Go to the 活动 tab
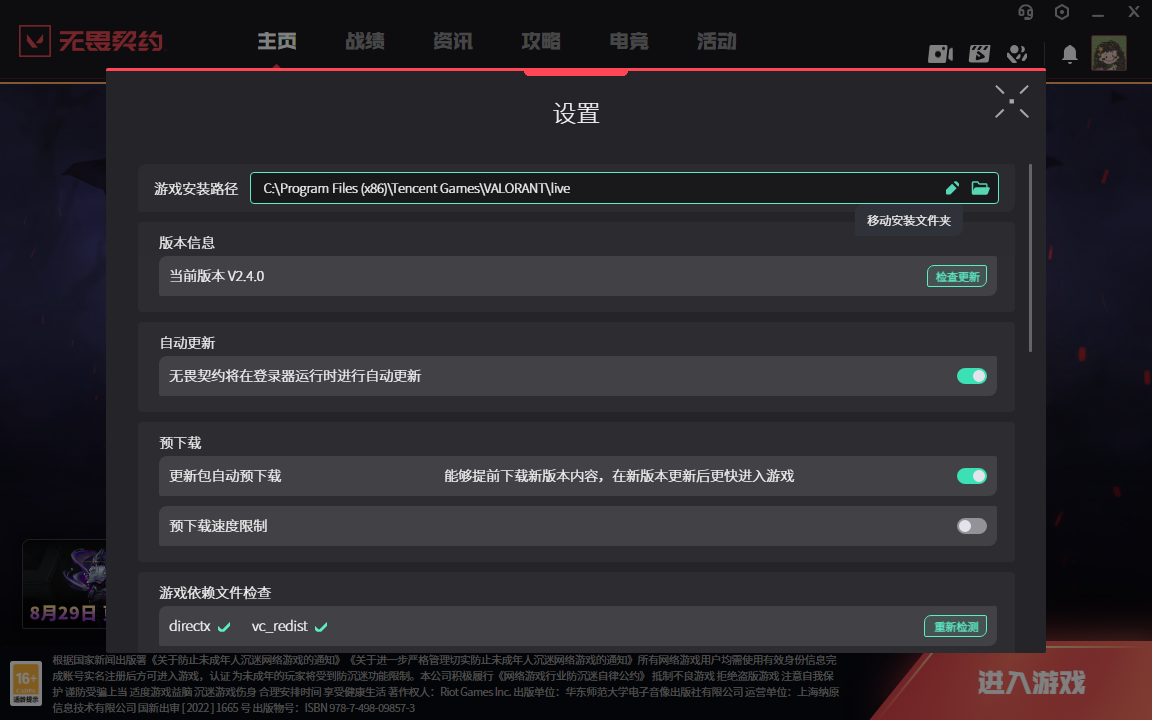This screenshot has width=1152, height=720. click(716, 41)
